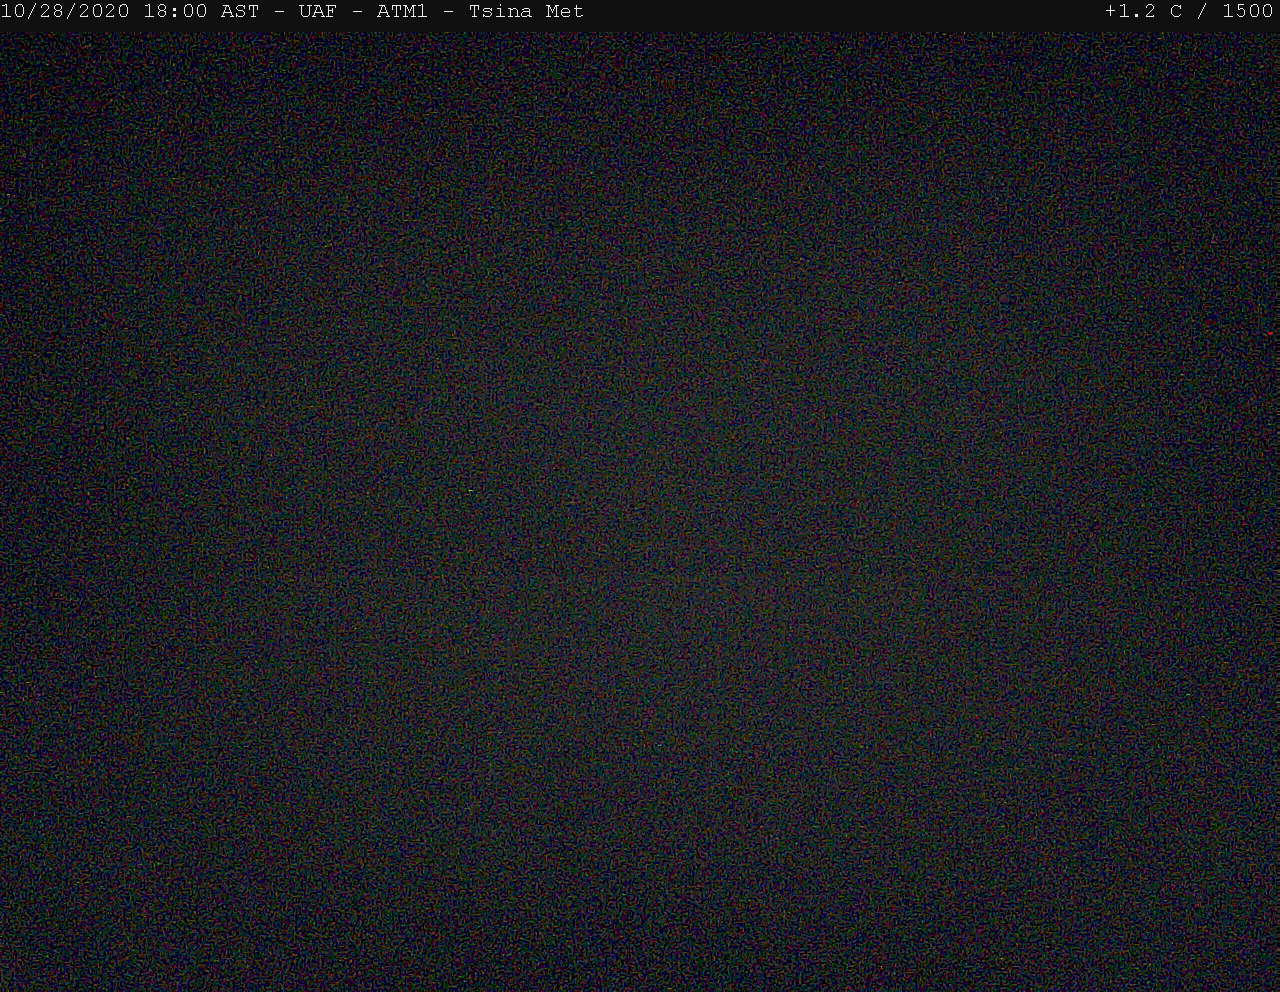Image resolution: width=1280 pixels, height=992 pixels.
Task: Click the "UAF" label in header
Action: 317,12
